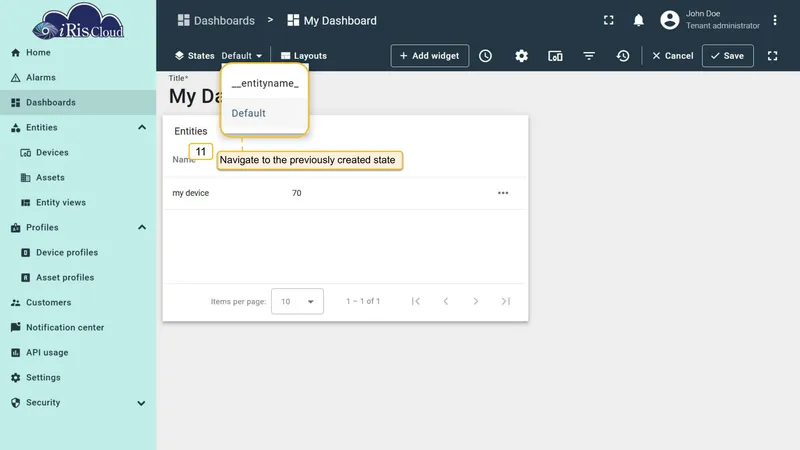Go to last page of table

(506, 301)
